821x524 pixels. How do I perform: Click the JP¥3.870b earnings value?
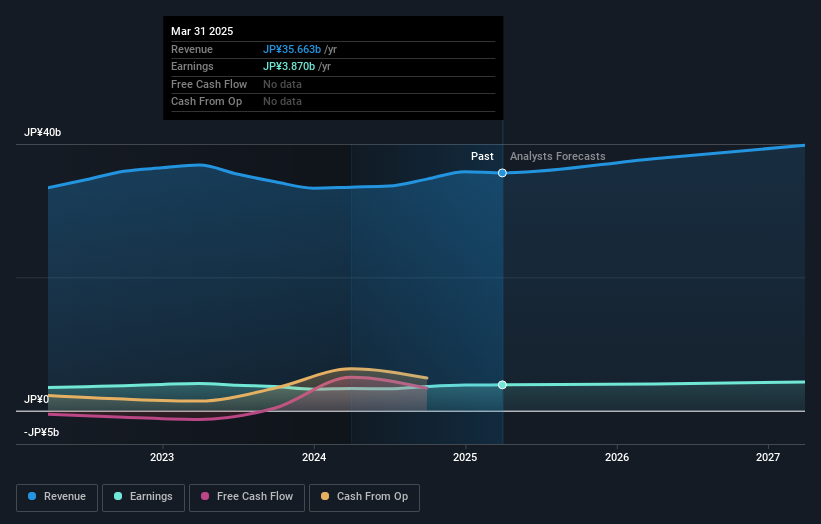[289, 66]
